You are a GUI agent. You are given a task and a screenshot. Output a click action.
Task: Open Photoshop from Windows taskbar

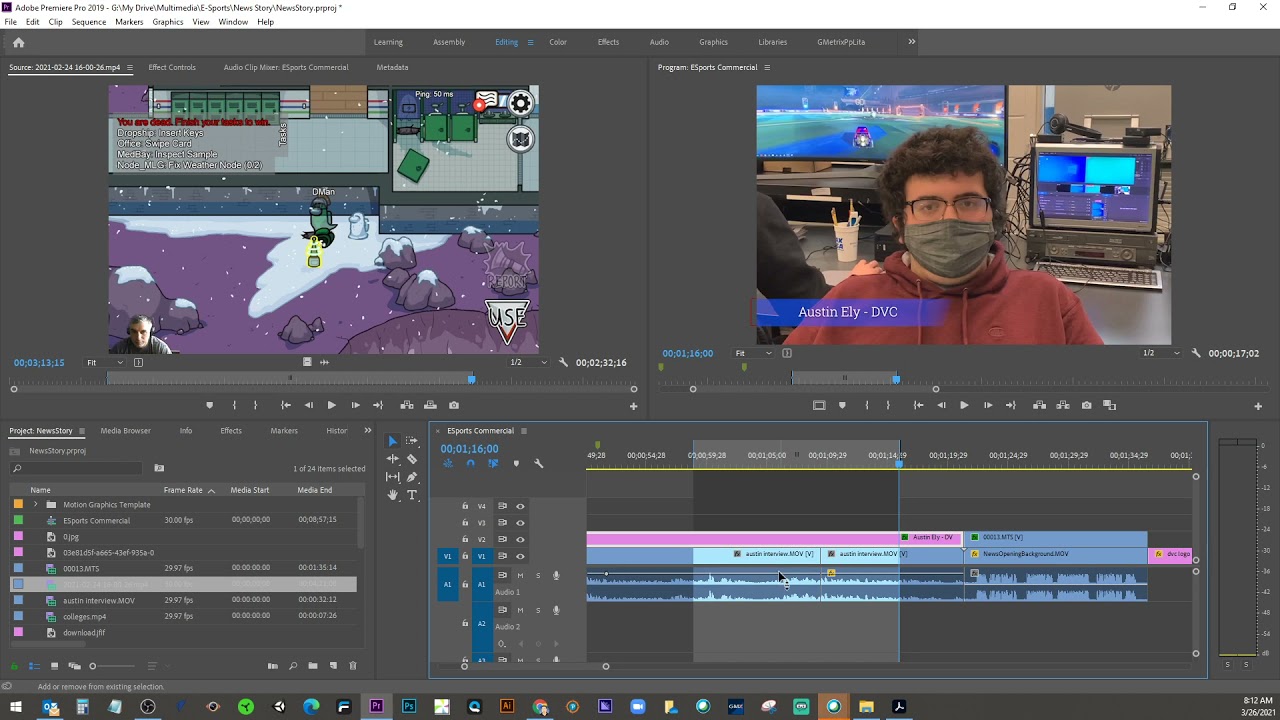[x=409, y=707]
